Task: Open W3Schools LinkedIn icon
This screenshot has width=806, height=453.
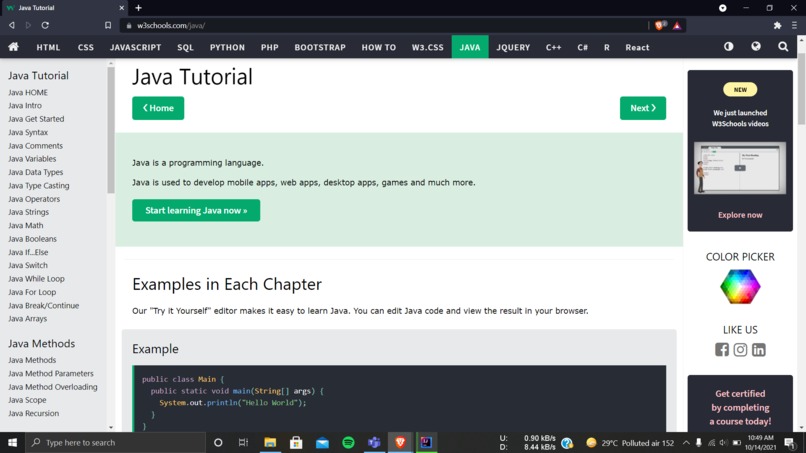Action: [x=759, y=350]
